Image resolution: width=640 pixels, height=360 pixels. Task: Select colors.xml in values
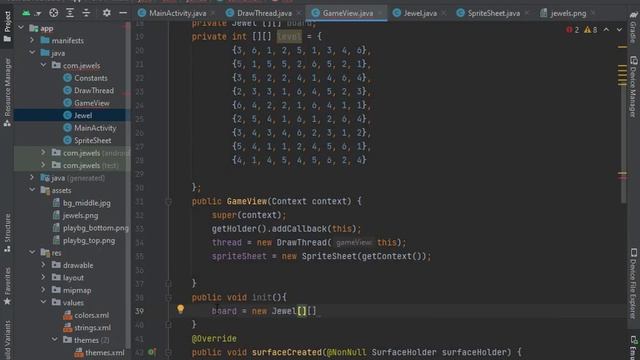pos(86,315)
